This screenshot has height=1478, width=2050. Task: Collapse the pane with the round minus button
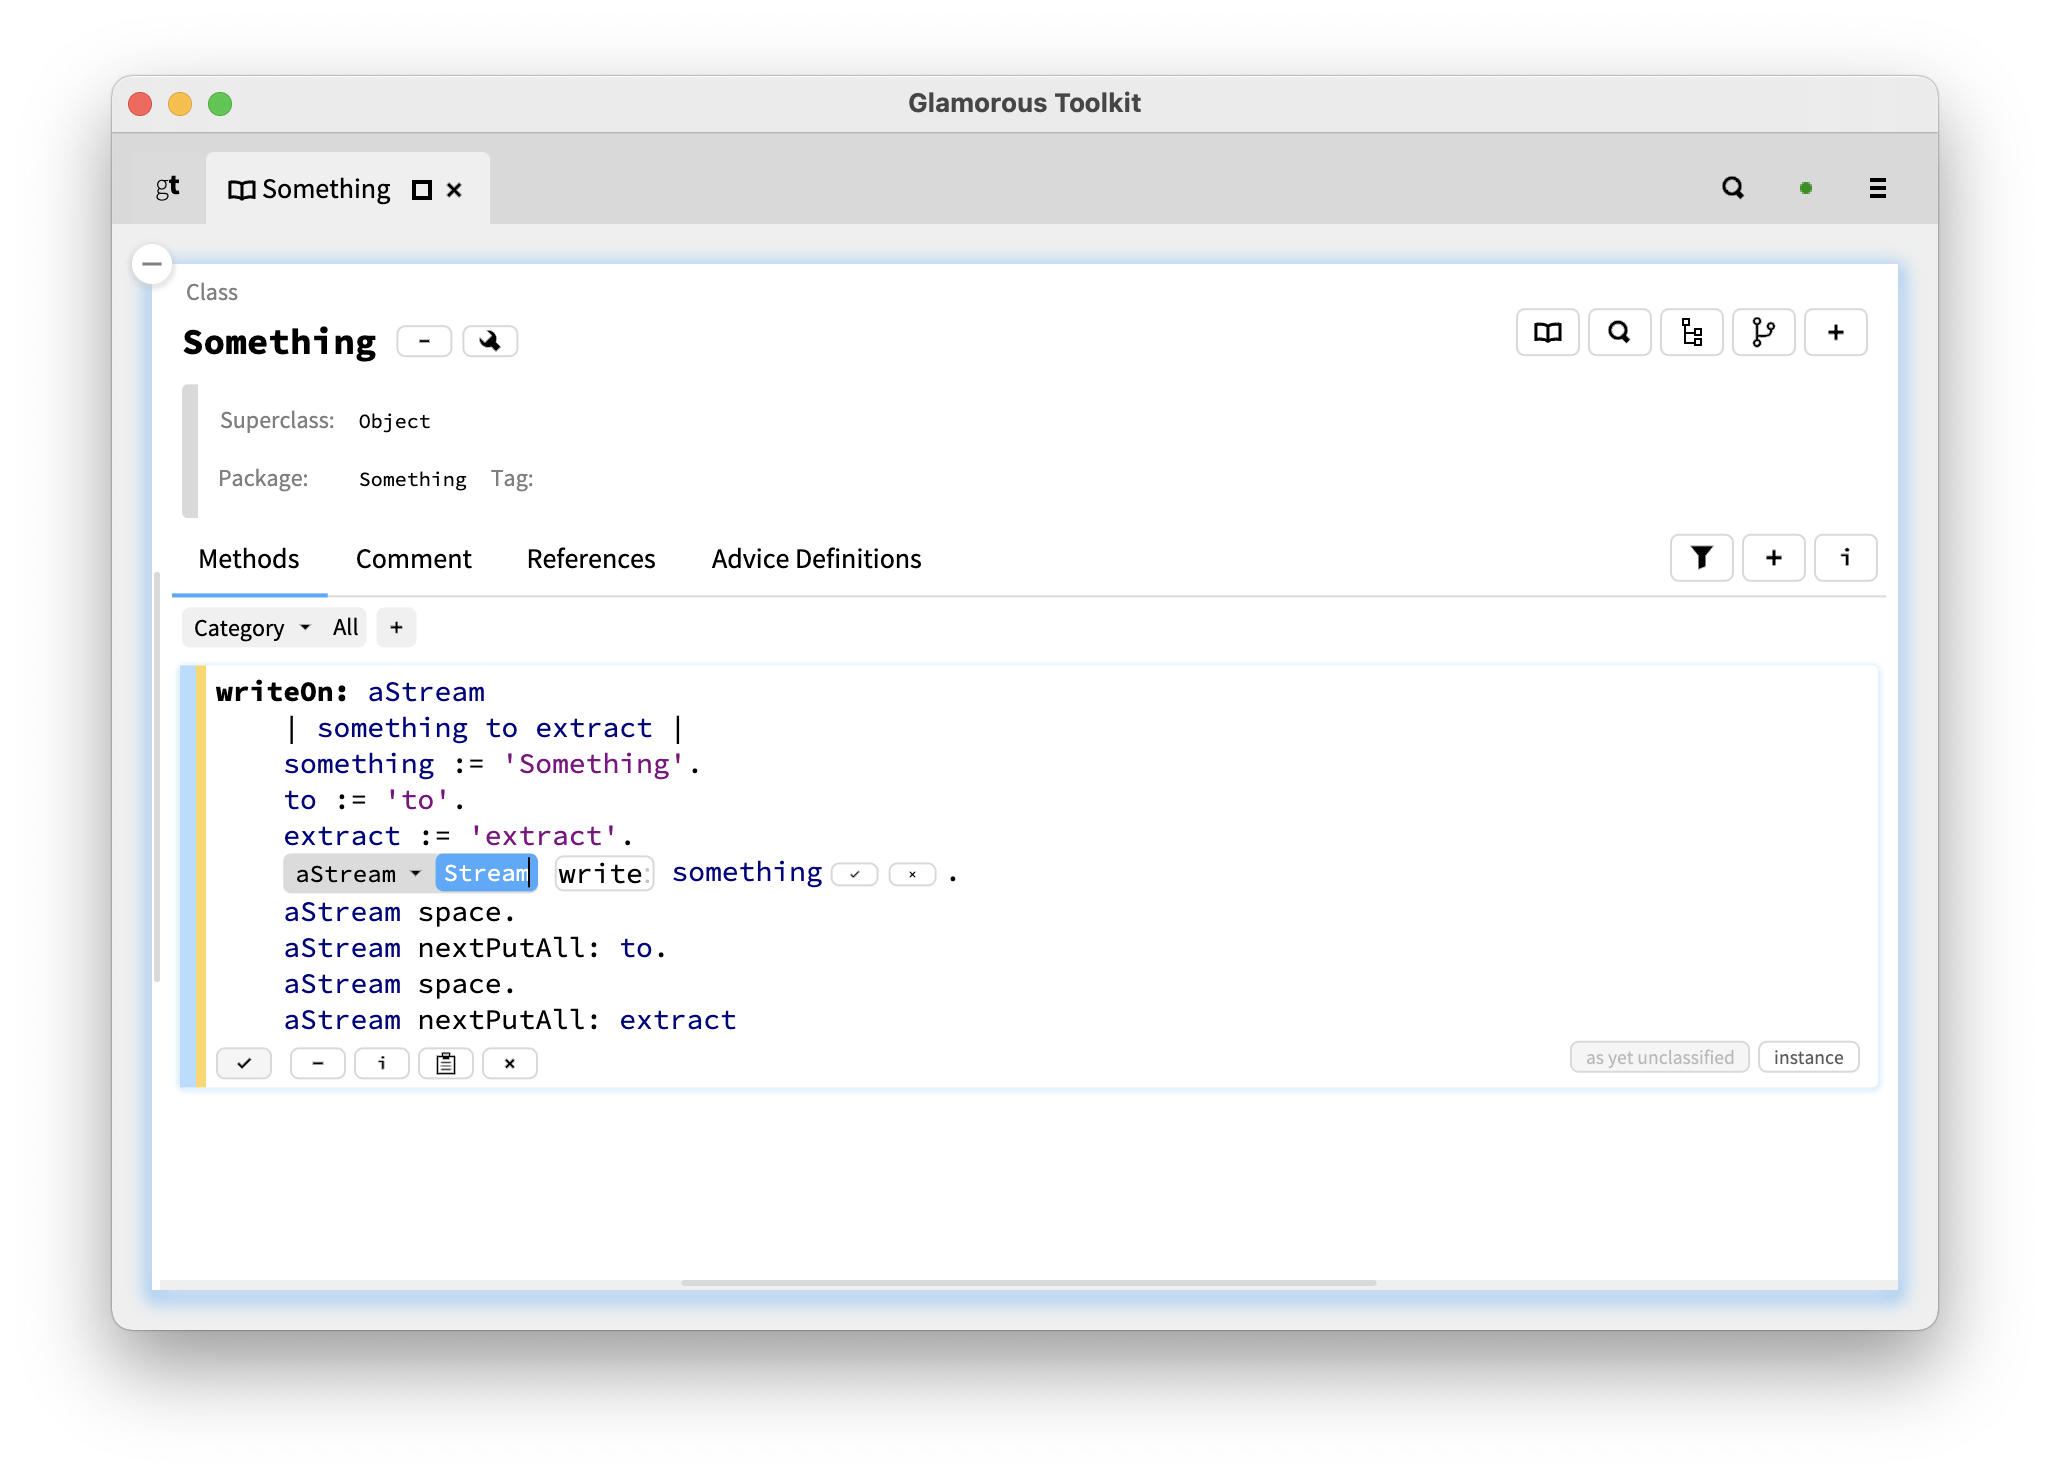click(152, 264)
